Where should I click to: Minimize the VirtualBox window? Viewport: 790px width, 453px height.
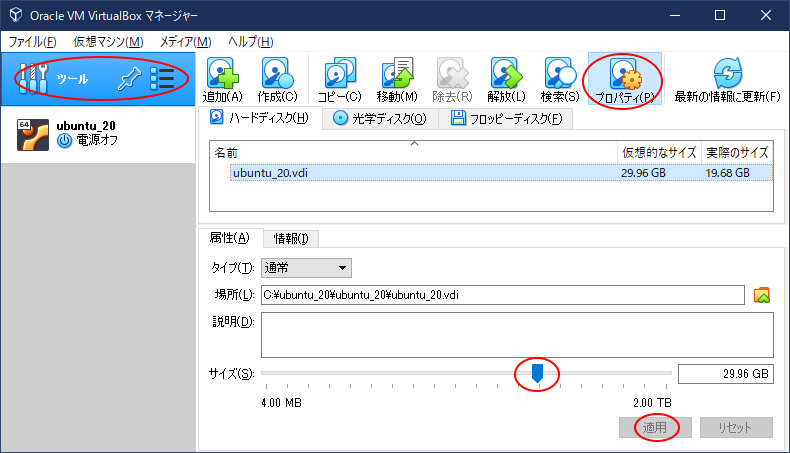pos(675,15)
